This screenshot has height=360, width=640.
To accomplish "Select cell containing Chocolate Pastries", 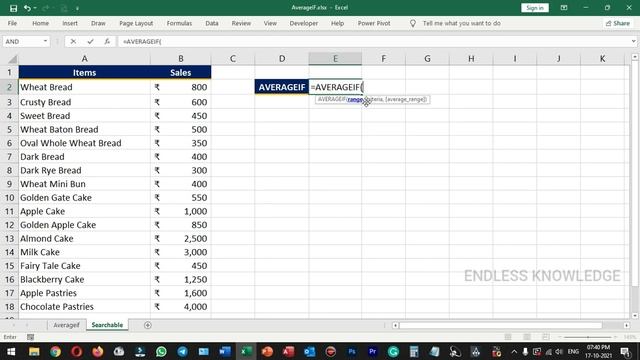I will (84, 307).
